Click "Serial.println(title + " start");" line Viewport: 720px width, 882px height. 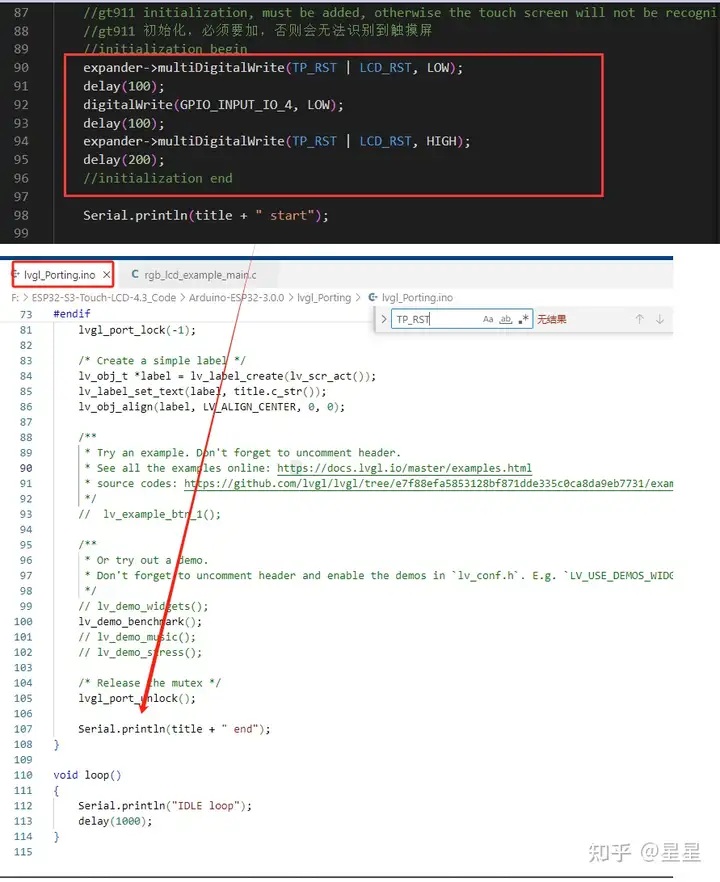pyautogui.click(x=206, y=215)
